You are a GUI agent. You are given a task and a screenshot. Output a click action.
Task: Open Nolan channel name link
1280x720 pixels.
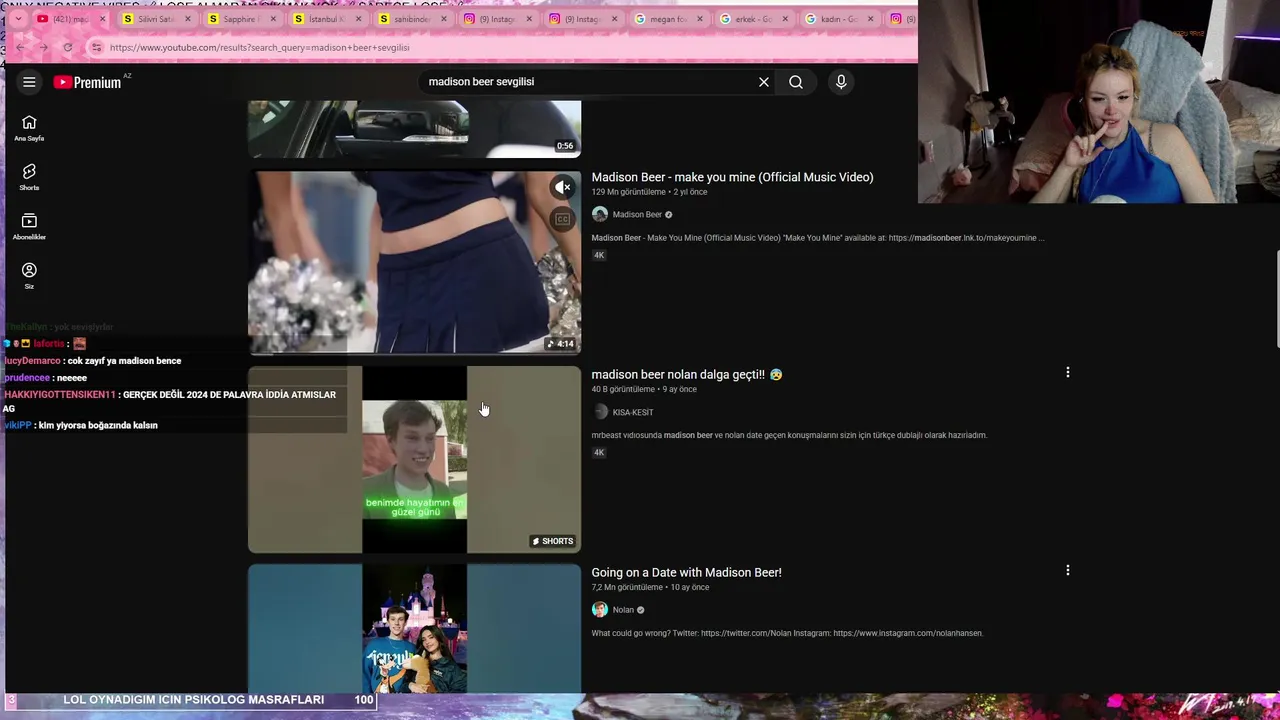coord(623,610)
